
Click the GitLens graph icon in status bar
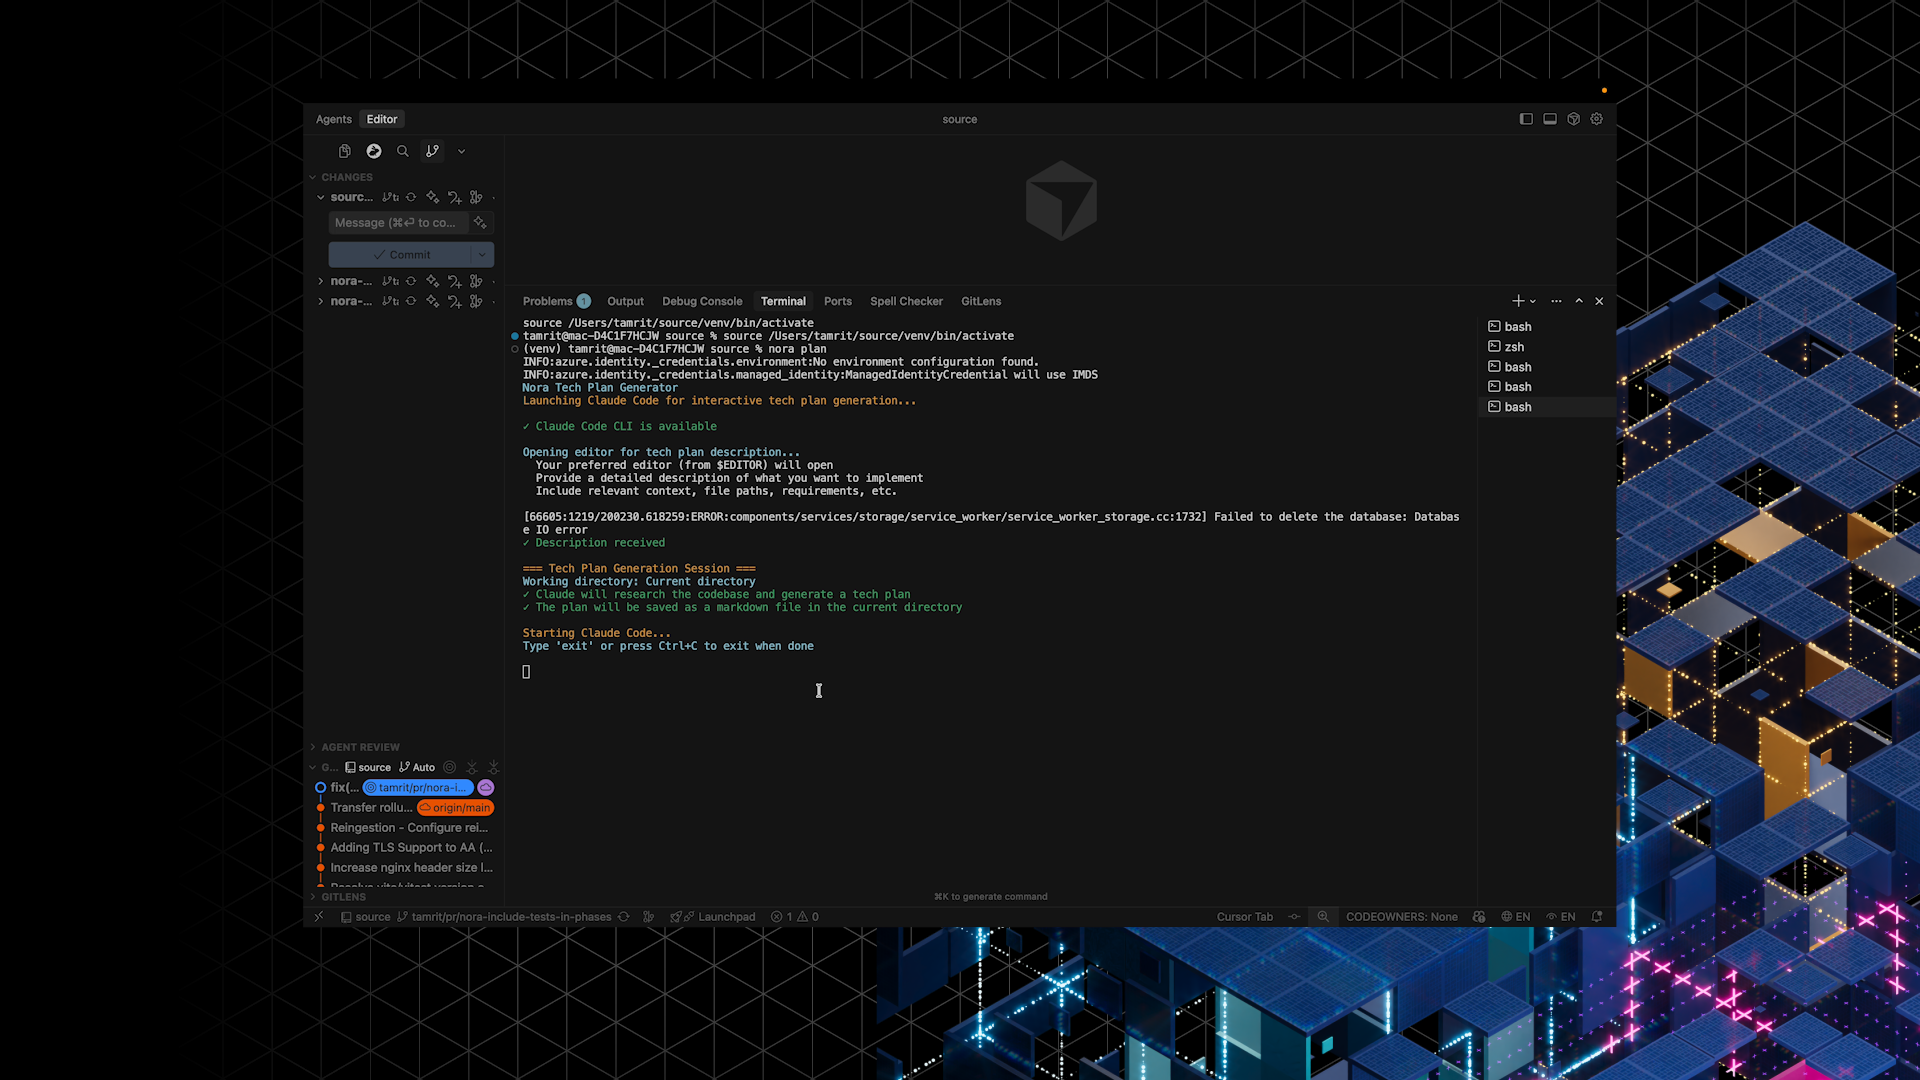click(649, 916)
